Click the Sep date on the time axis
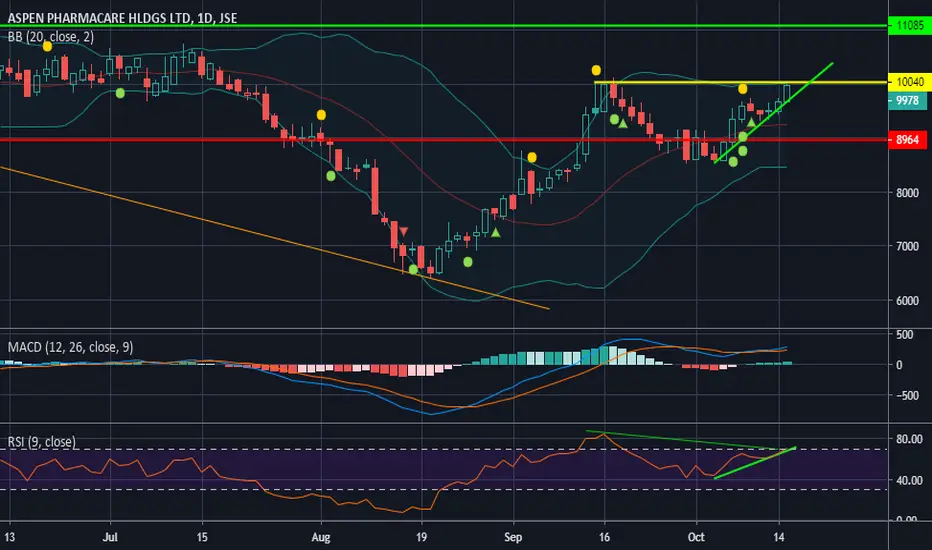This screenshot has height=550, width=932. pos(513,538)
